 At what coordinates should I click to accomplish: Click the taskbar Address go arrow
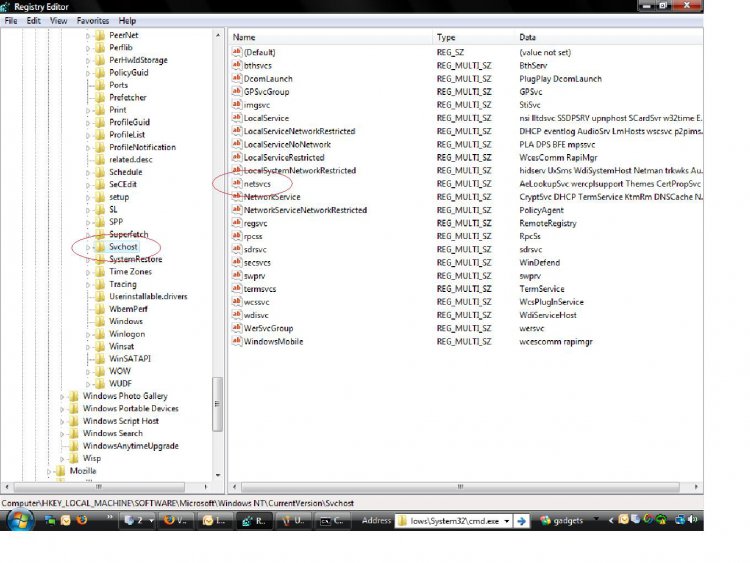(x=522, y=521)
